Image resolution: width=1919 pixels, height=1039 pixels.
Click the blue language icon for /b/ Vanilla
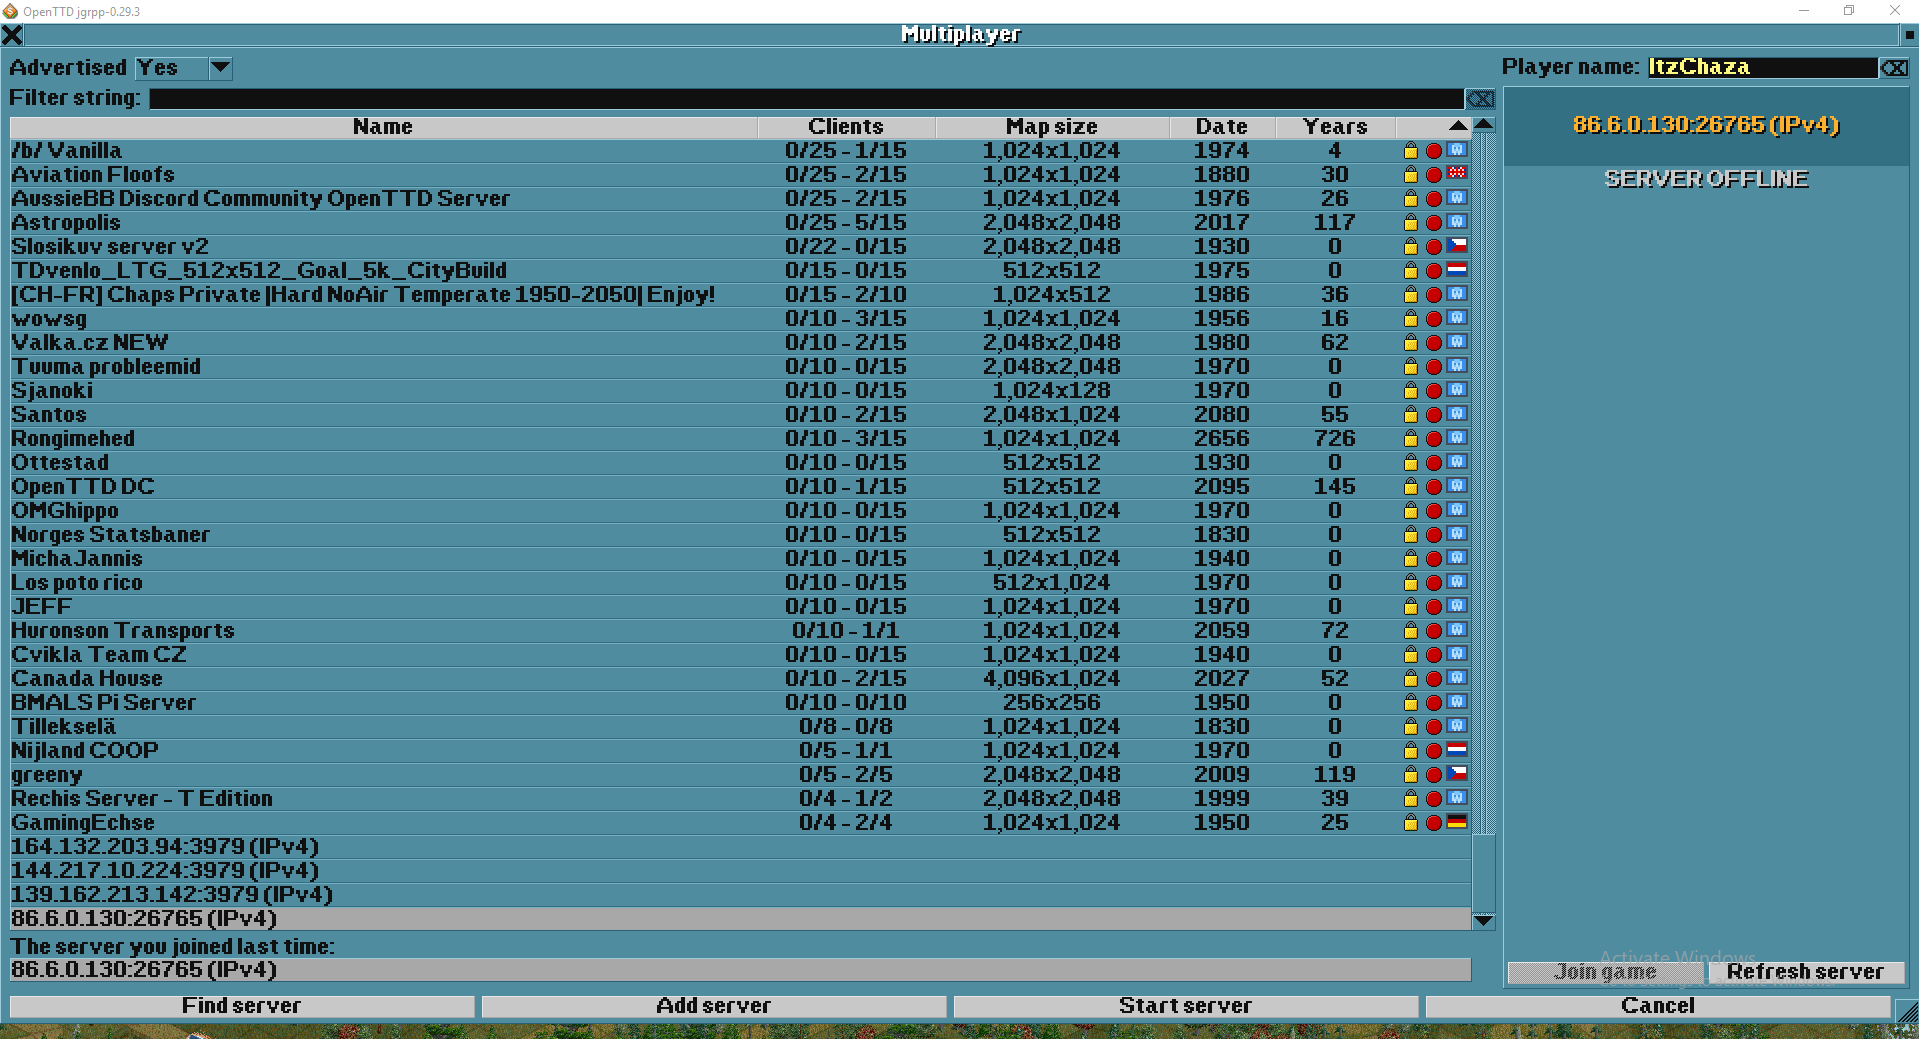coord(1458,149)
